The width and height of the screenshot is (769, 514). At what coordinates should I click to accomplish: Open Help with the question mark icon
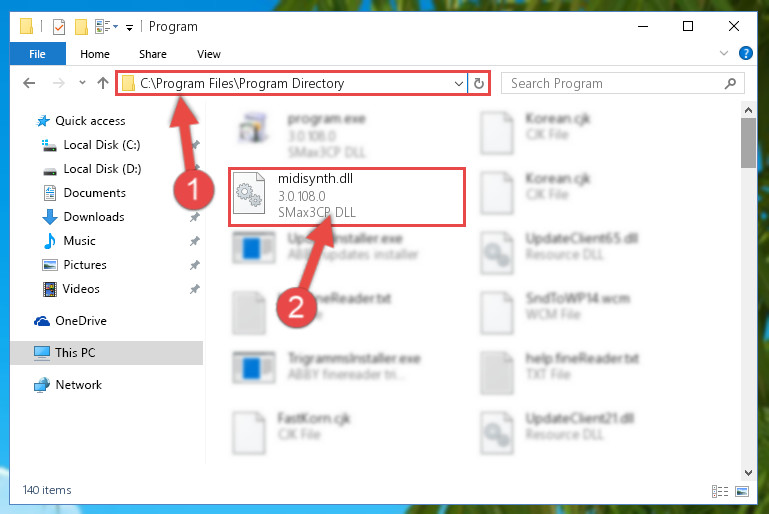coord(745,53)
